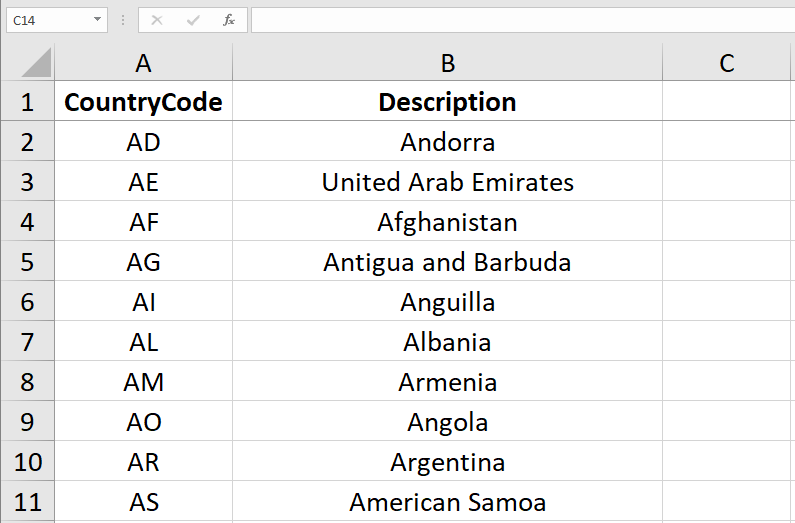Click the Description header cell
The height and width of the screenshot is (523, 795).
tap(447, 102)
